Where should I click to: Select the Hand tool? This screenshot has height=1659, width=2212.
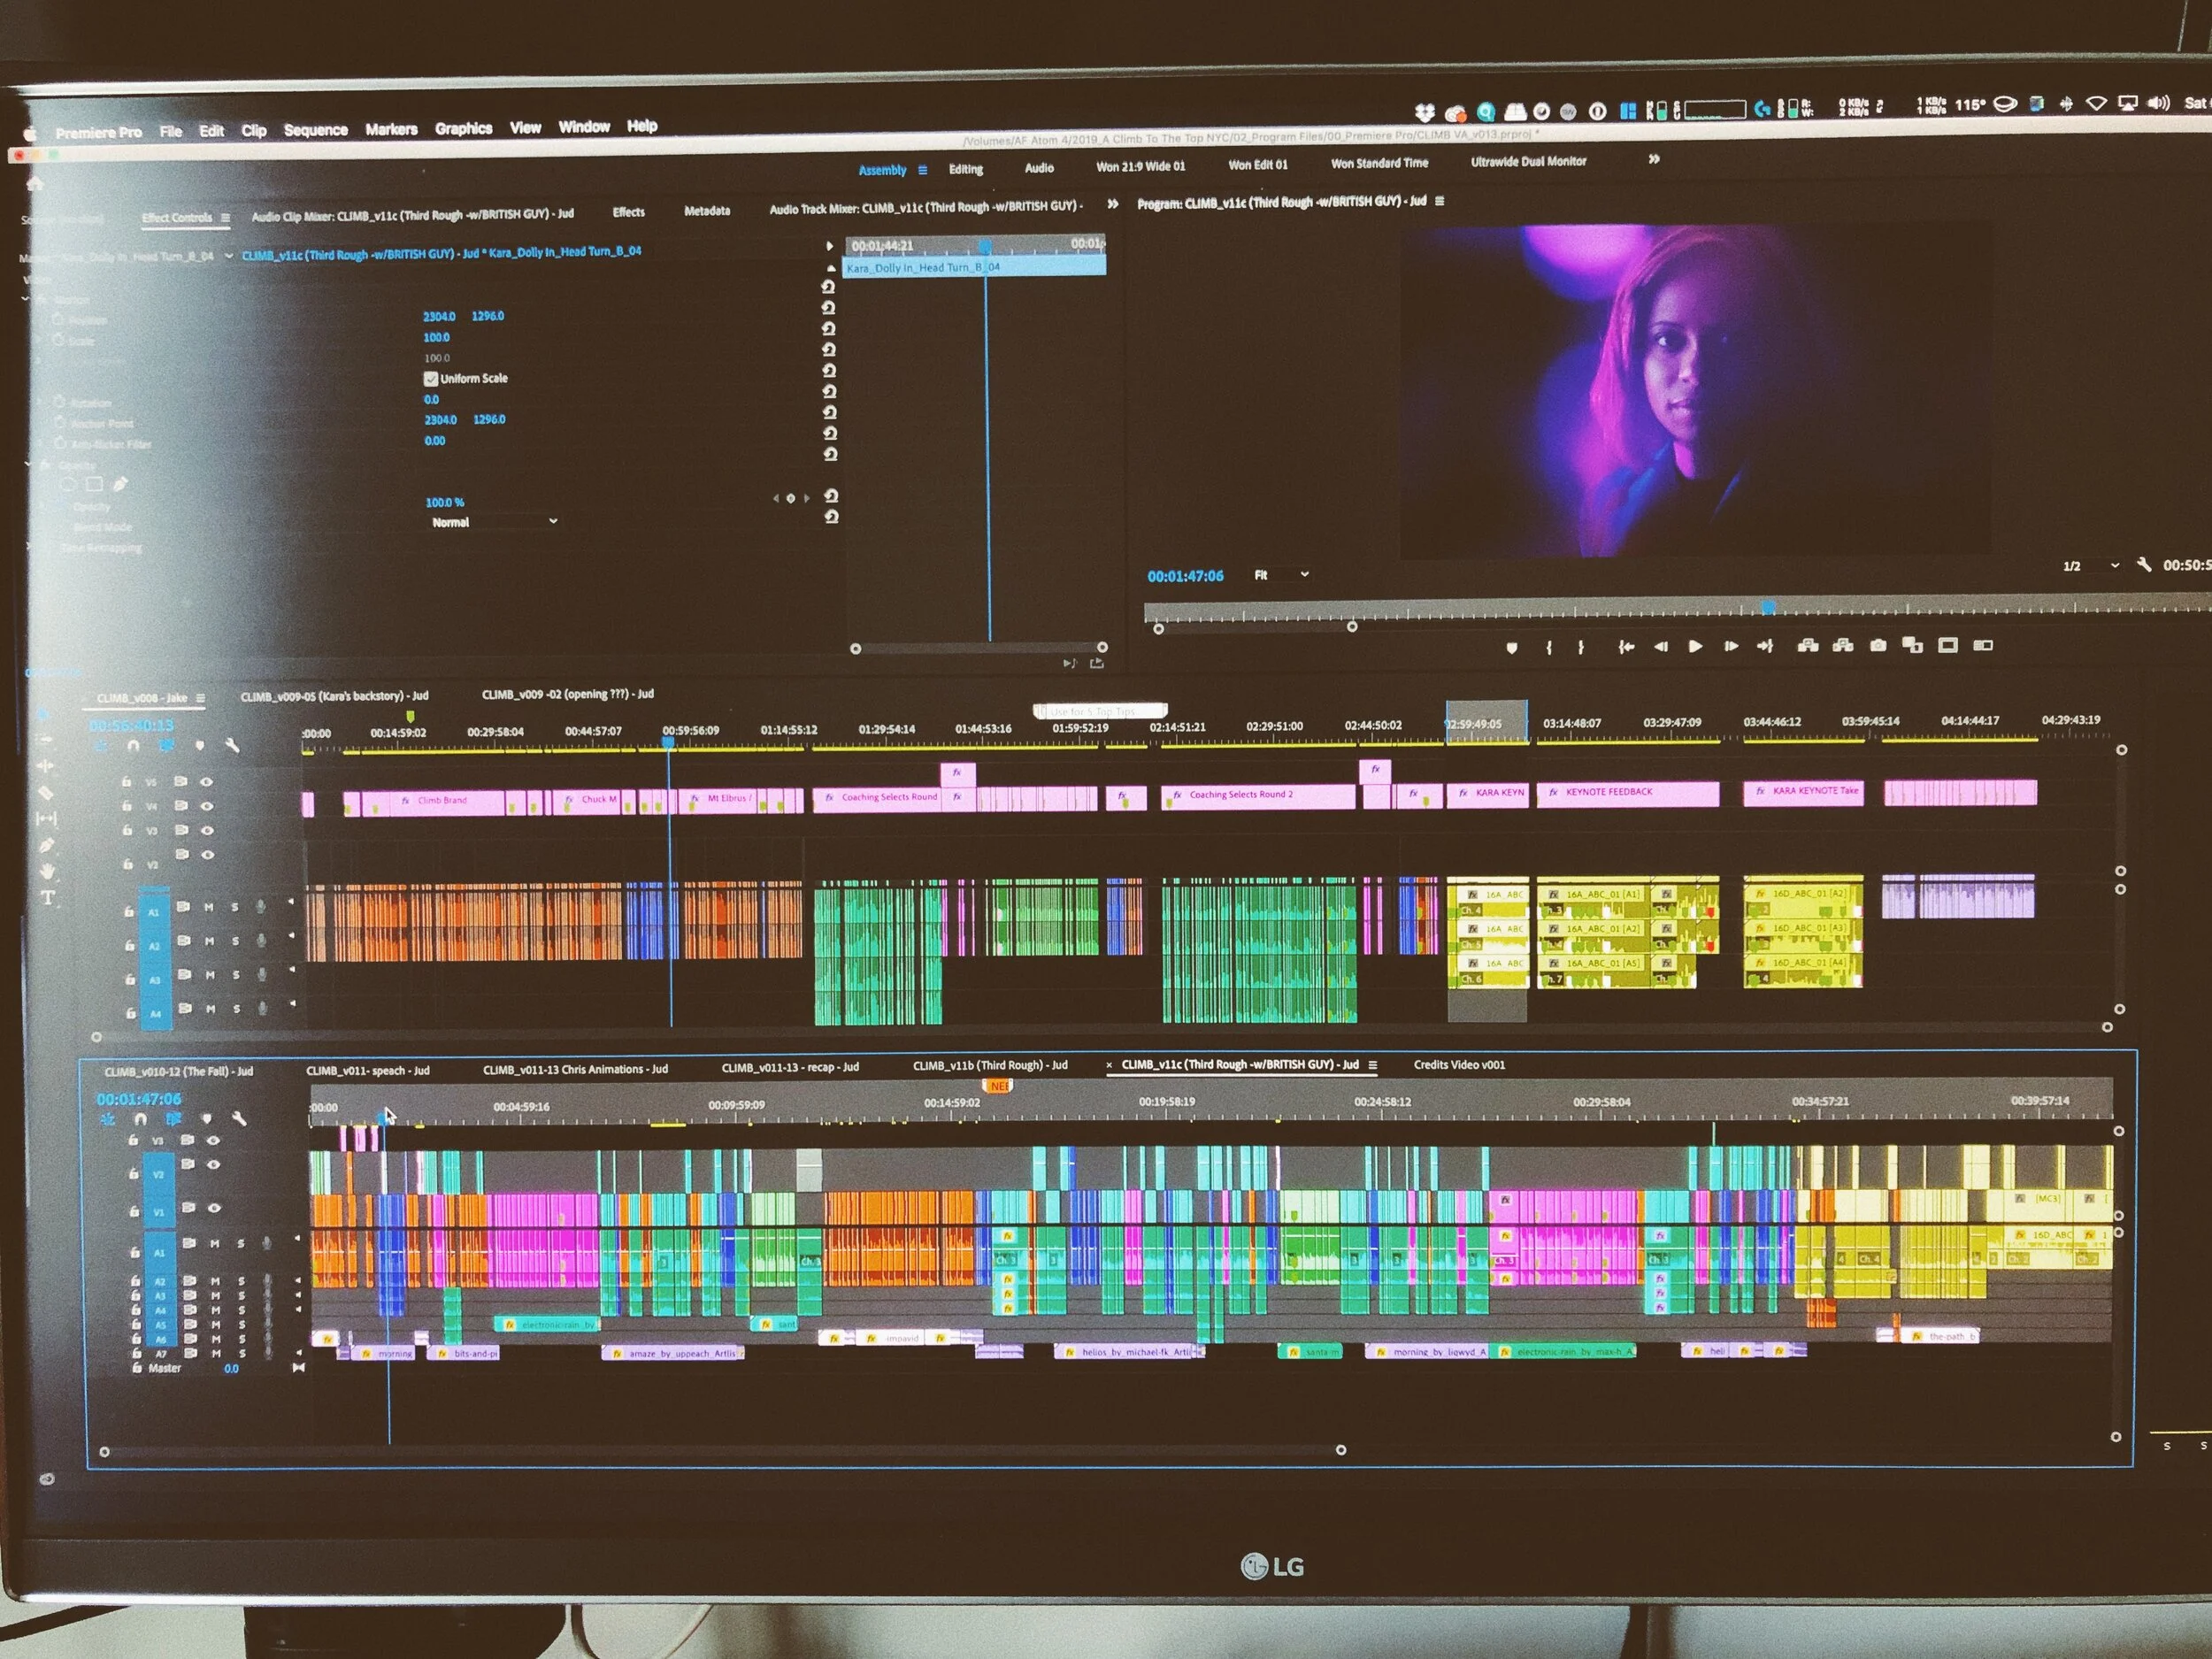[47, 871]
